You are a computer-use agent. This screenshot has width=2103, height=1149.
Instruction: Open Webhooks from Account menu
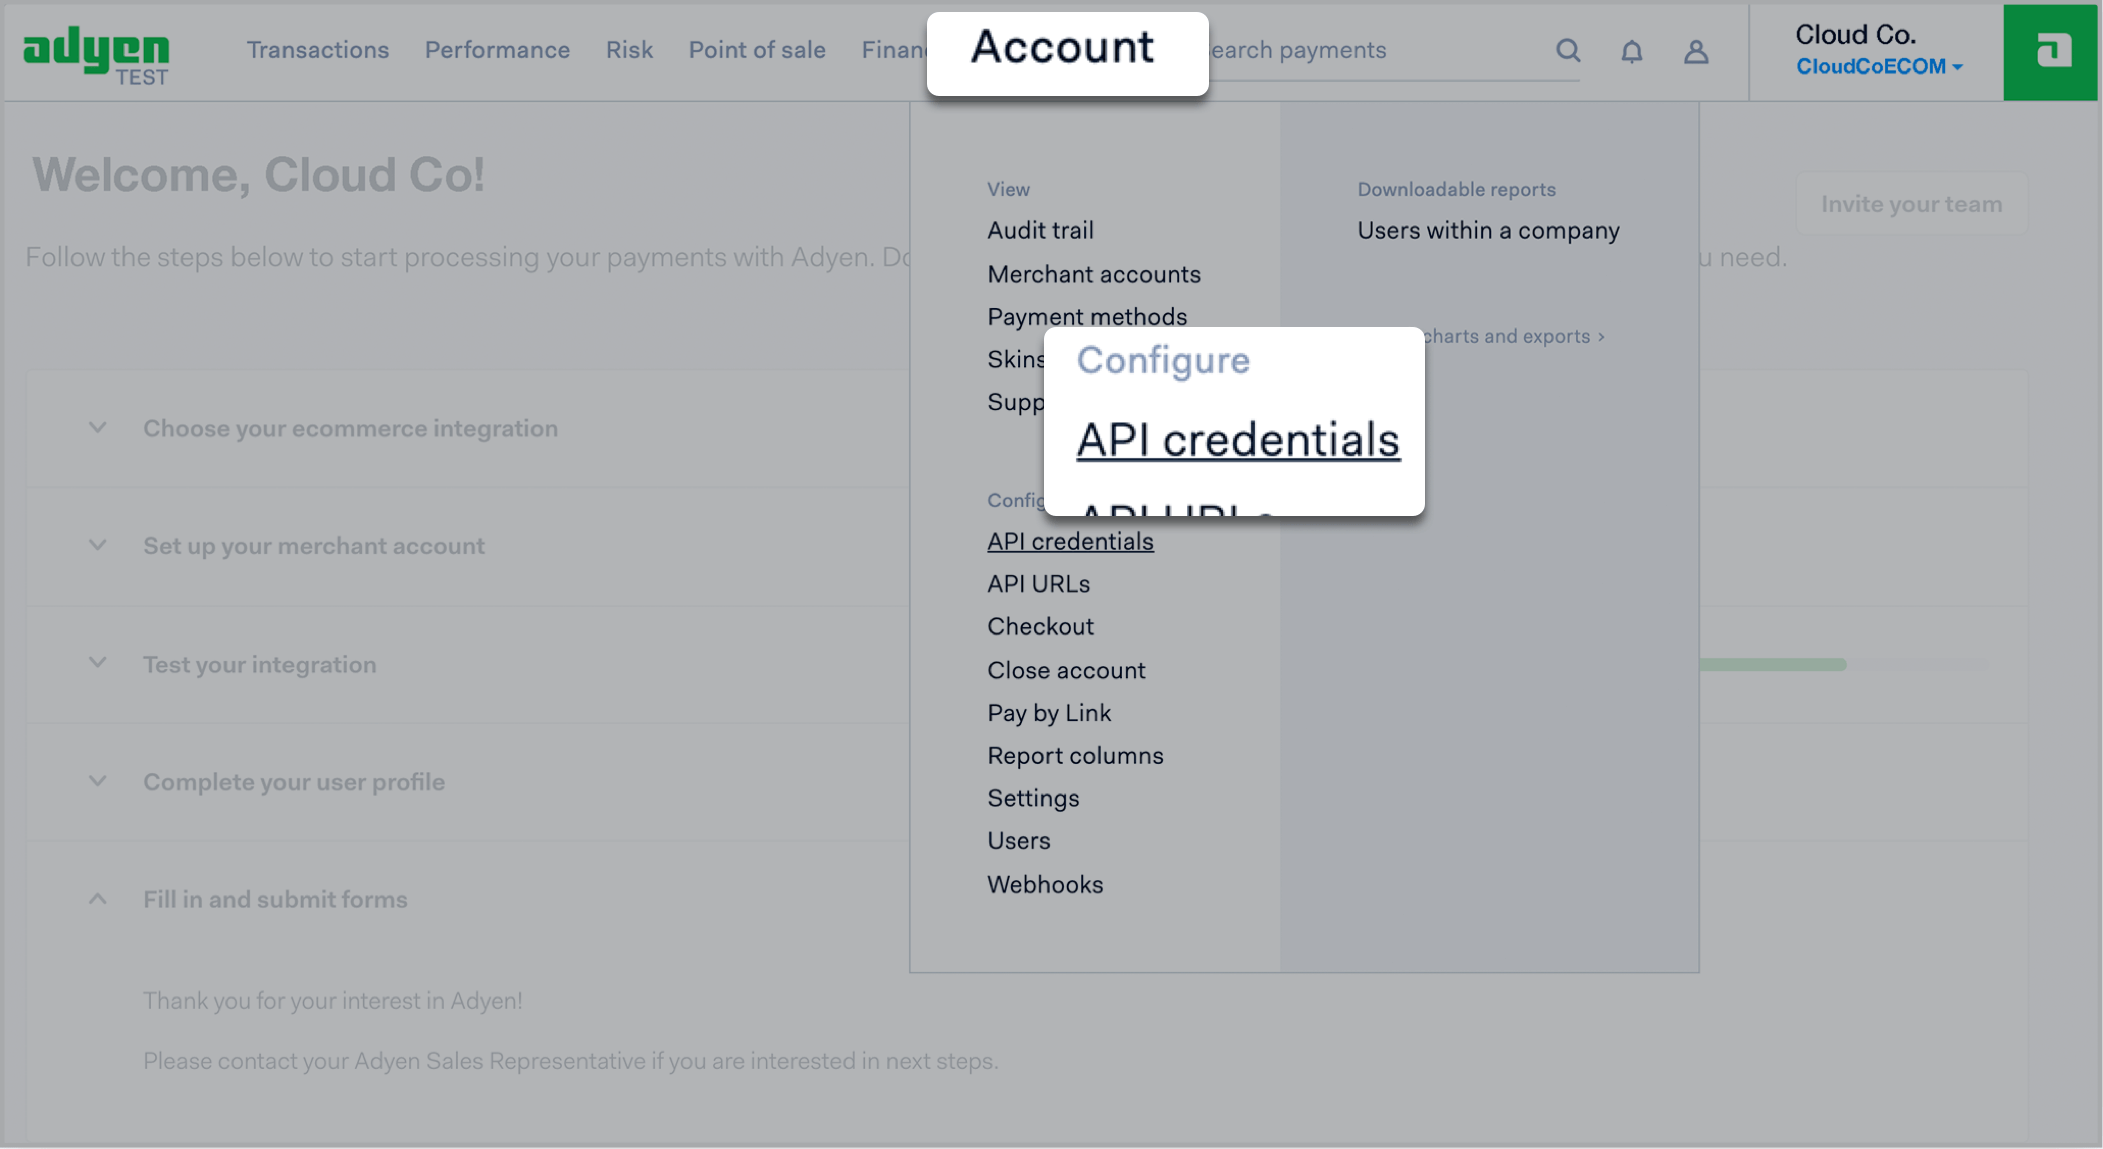point(1045,884)
